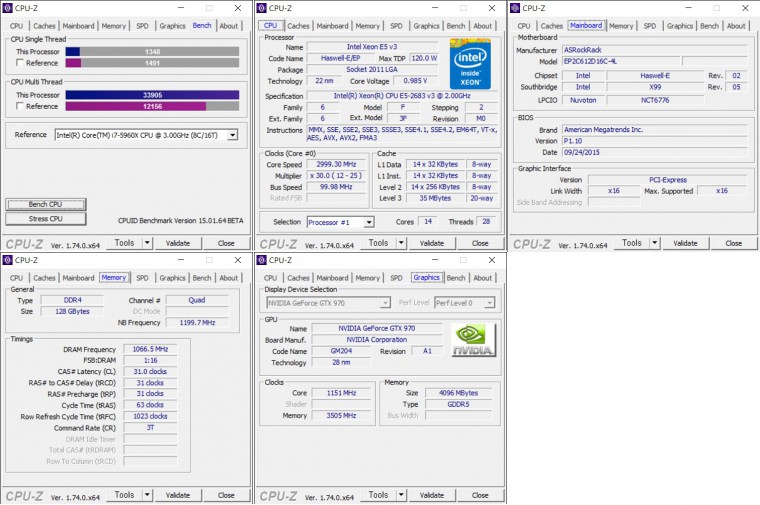Click the Manufacturer value ASRockRack
Image resolution: width=760 pixels, height=505 pixels.
[x=654, y=50]
